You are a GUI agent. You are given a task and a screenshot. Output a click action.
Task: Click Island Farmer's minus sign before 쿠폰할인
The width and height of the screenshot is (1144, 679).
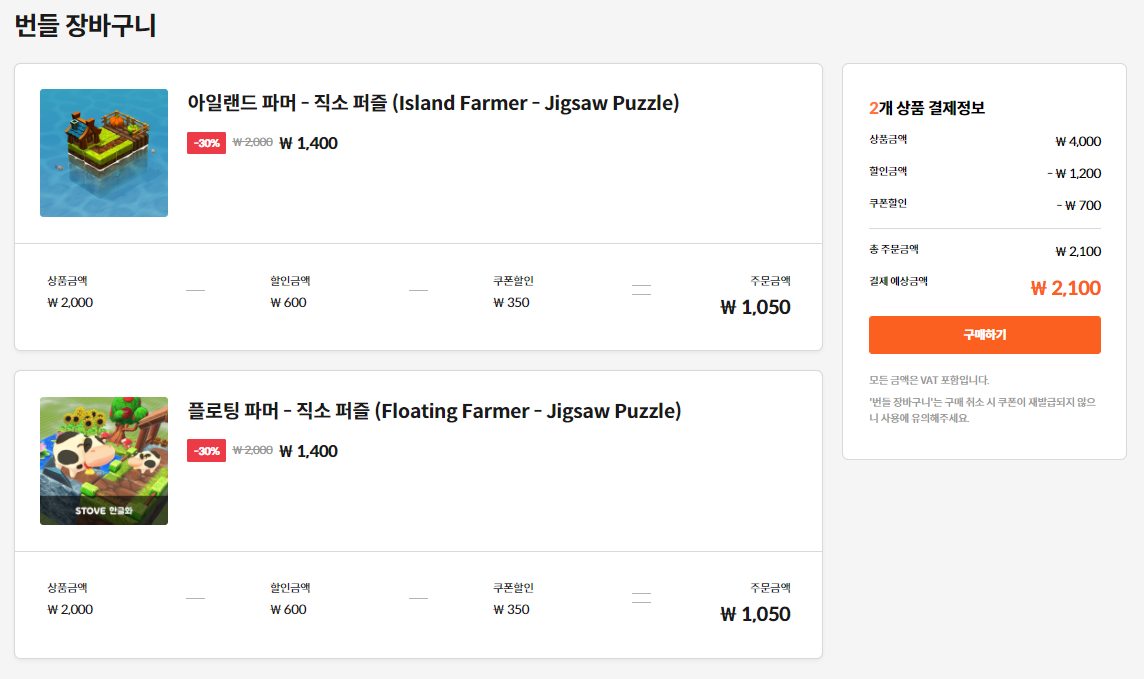pyautogui.click(x=418, y=291)
